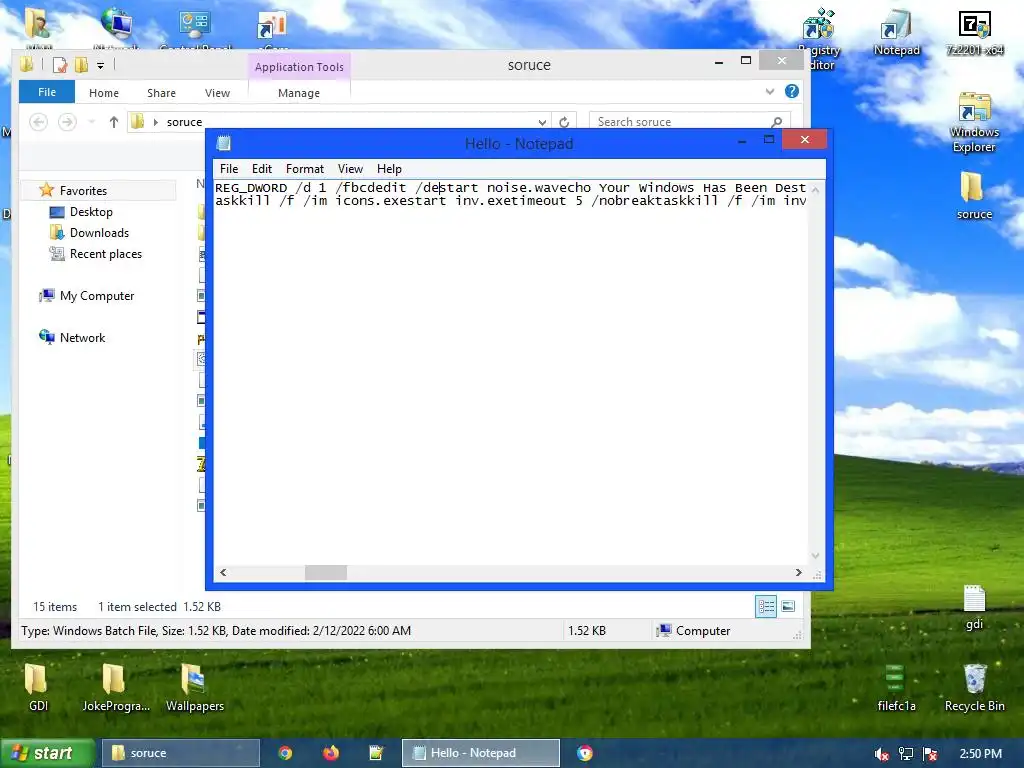Image resolution: width=1024 pixels, height=768 pixels.
Task: Click the Action Center flag tray icon
Action: coord(931,754)
